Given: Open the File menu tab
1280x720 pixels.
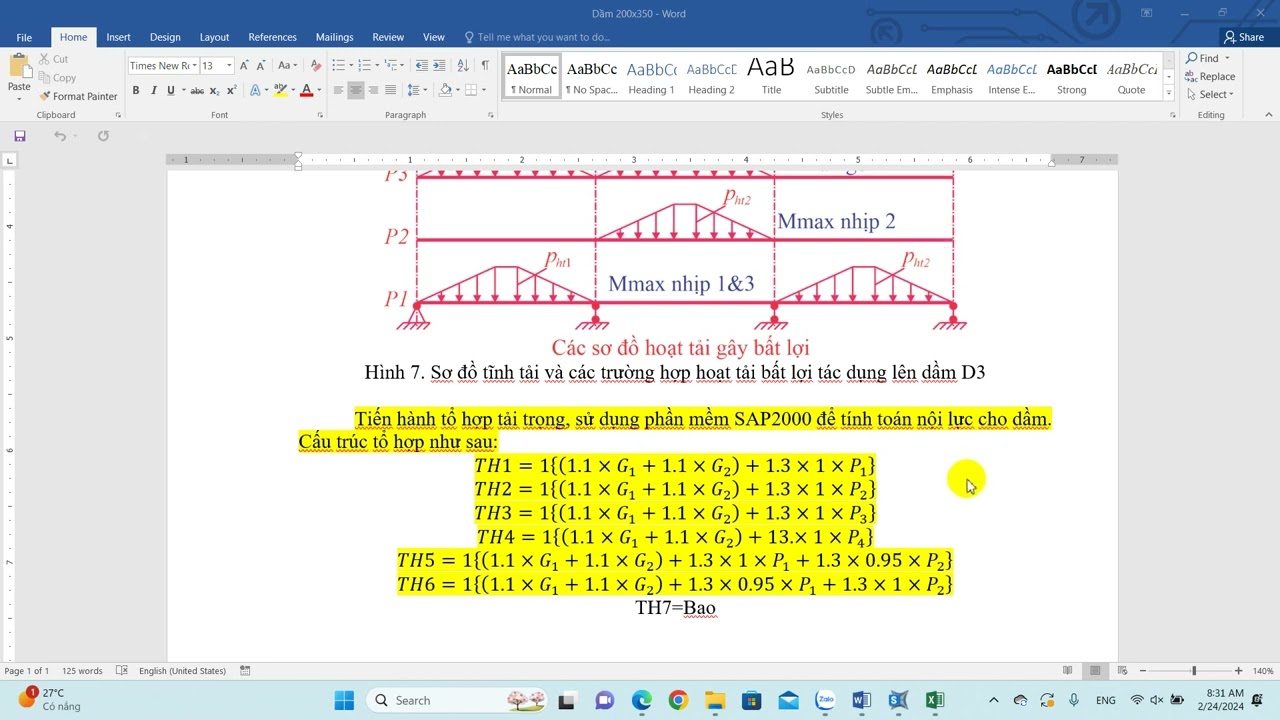Looking at the screenshot, I should pos(24,37).
